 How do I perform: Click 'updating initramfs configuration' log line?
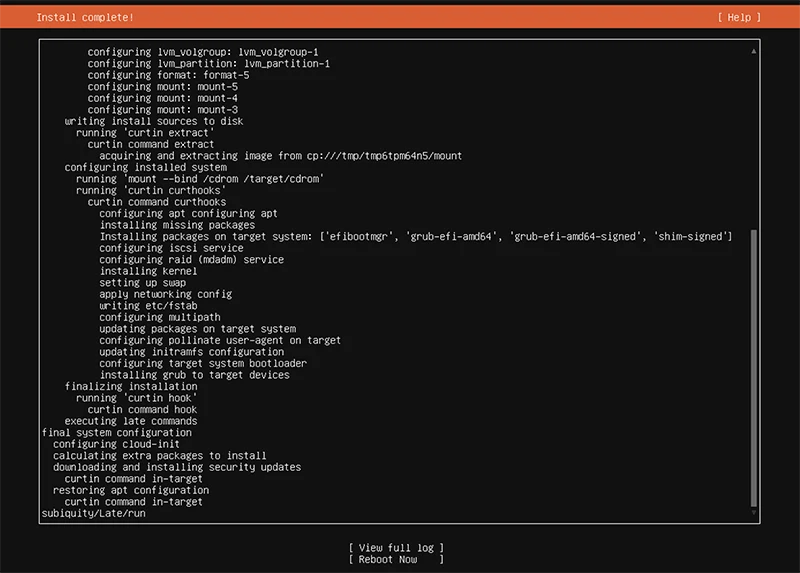(x=191, y=352)
